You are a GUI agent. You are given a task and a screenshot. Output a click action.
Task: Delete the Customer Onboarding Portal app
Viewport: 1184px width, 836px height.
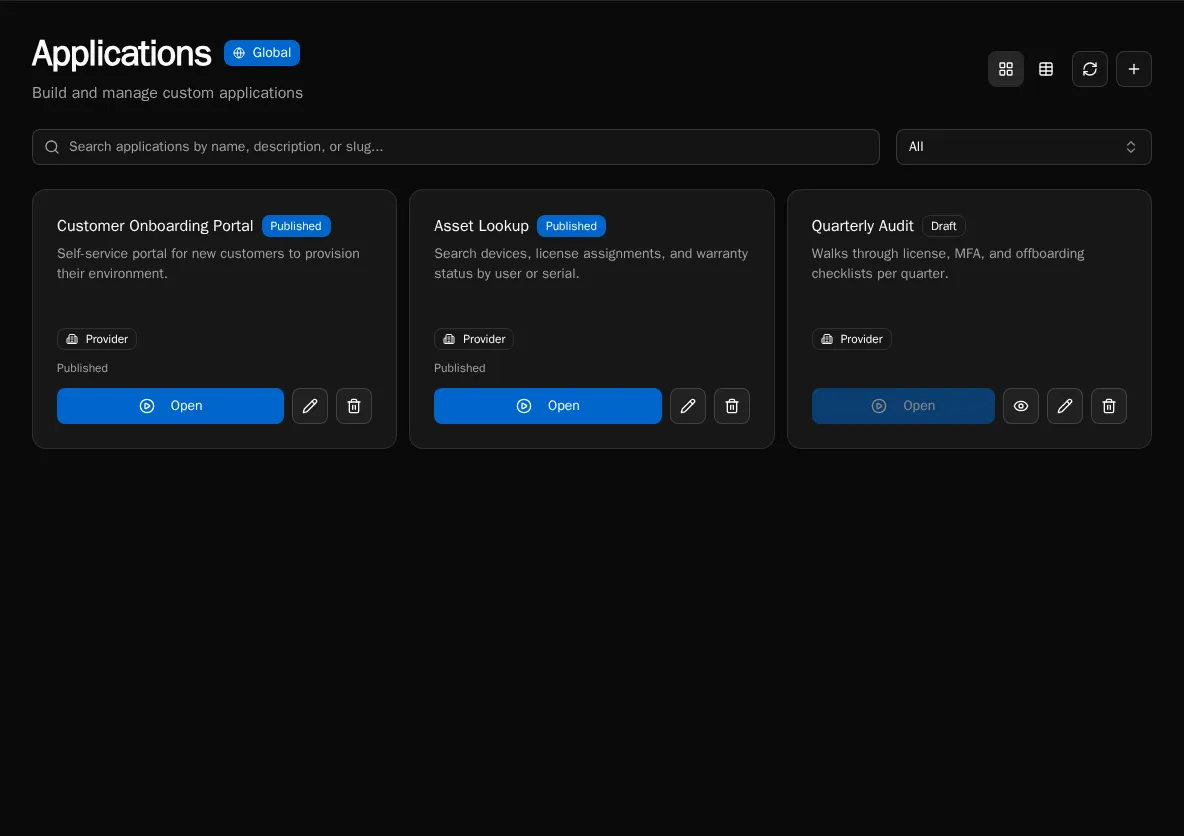[354, 406]
